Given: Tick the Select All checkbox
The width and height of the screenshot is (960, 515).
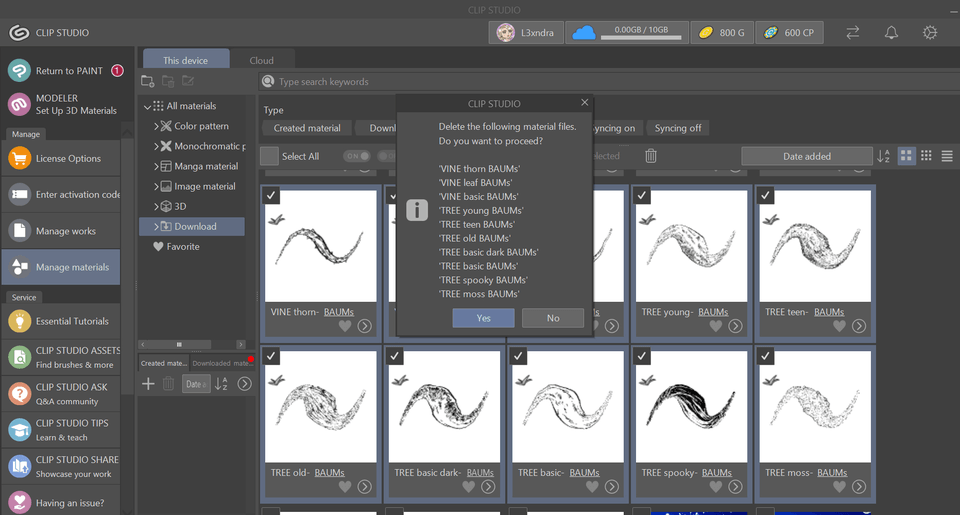Looking at the screenshot, I should coord(269,156).
